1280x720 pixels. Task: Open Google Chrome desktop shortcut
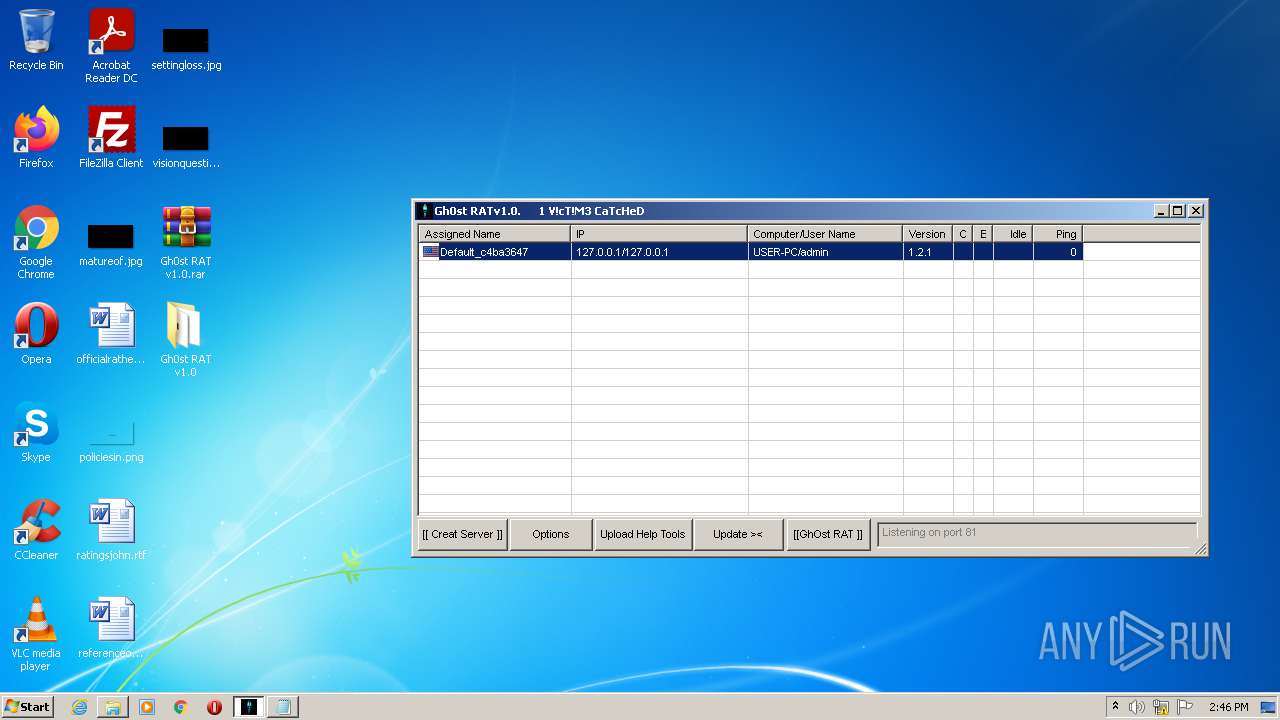coord(36,243)
